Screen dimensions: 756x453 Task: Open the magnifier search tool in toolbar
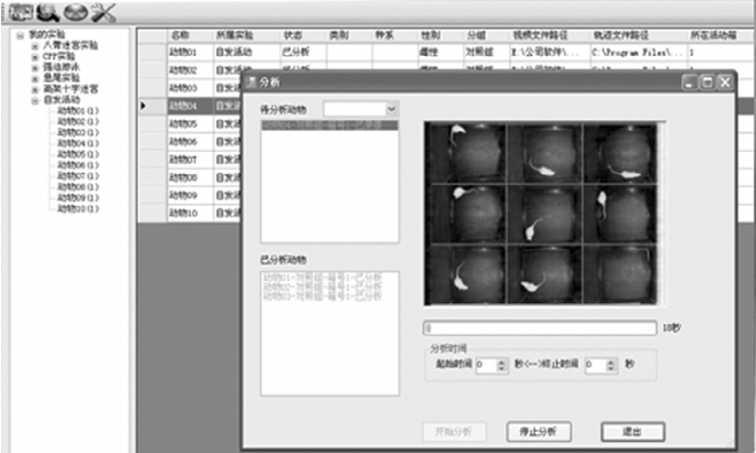point(48,13)
